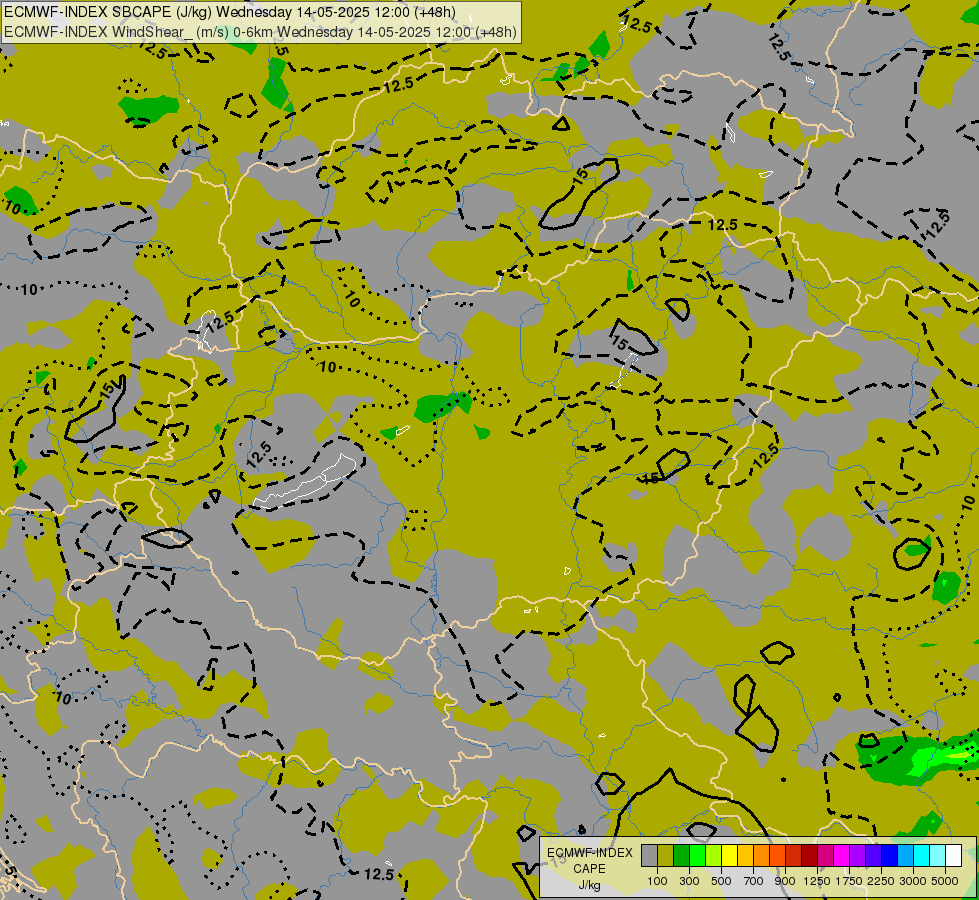979x900 pixels.
Task: Click the "J/kg" unit text in legend
Action: [589, 885]
